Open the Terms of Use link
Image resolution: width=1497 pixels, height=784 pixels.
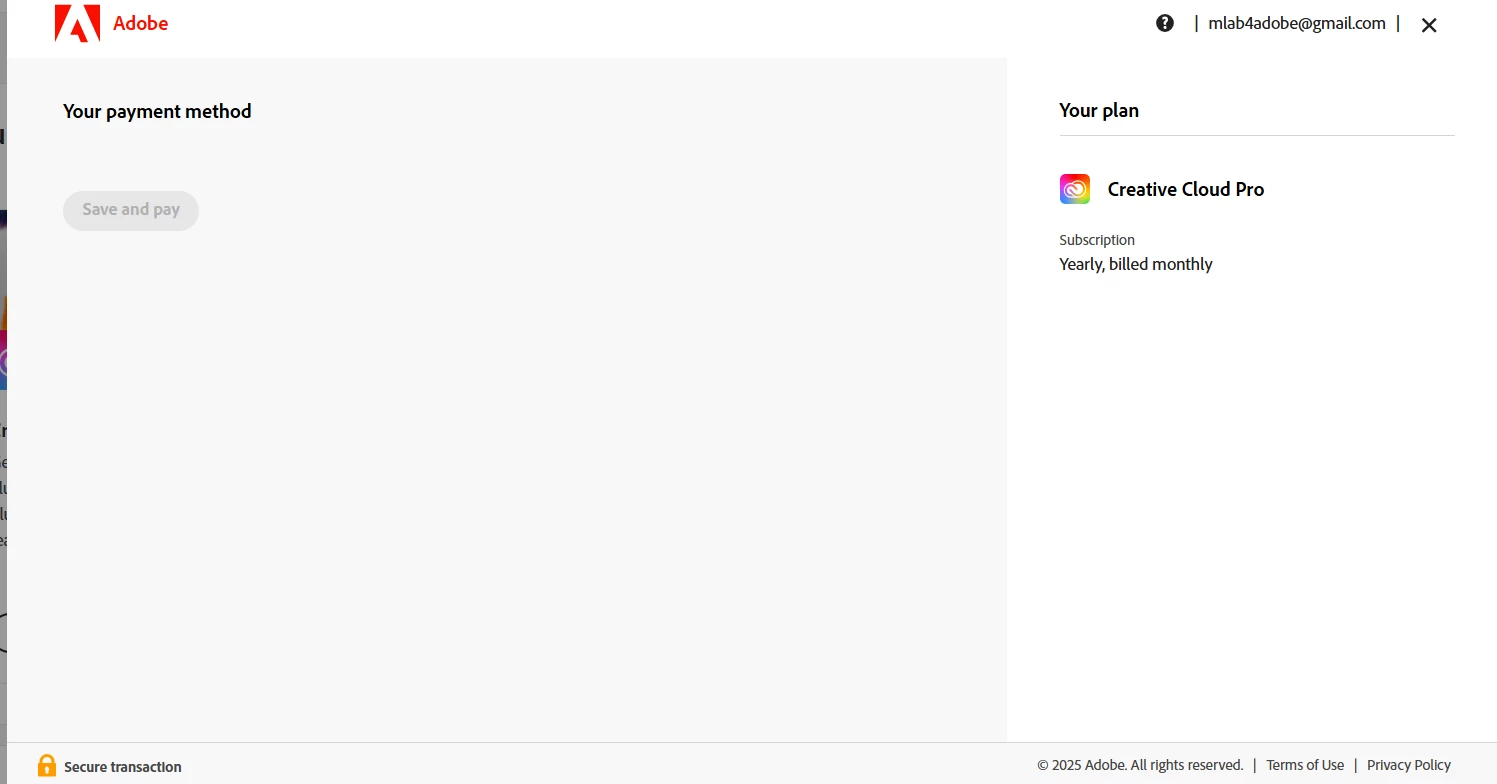pyautogui.click(x=1305, y=765)
